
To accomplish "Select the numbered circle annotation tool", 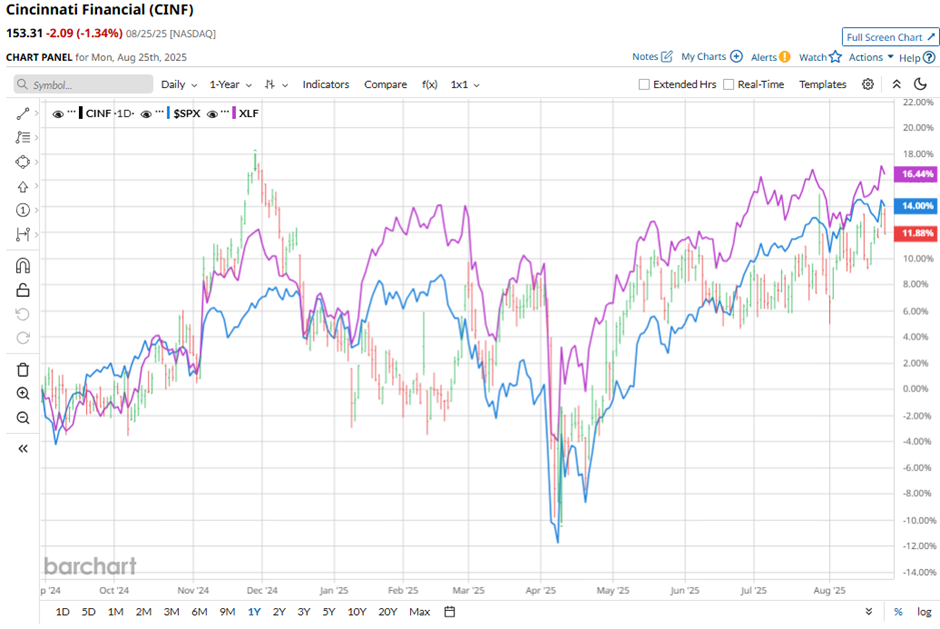I will pyautogui.click(x=23, y=210).
